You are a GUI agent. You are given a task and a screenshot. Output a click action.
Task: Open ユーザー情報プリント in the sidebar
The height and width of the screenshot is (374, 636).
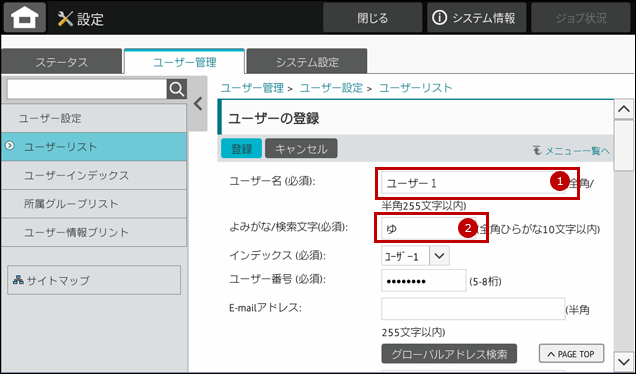tap(94, 232)
